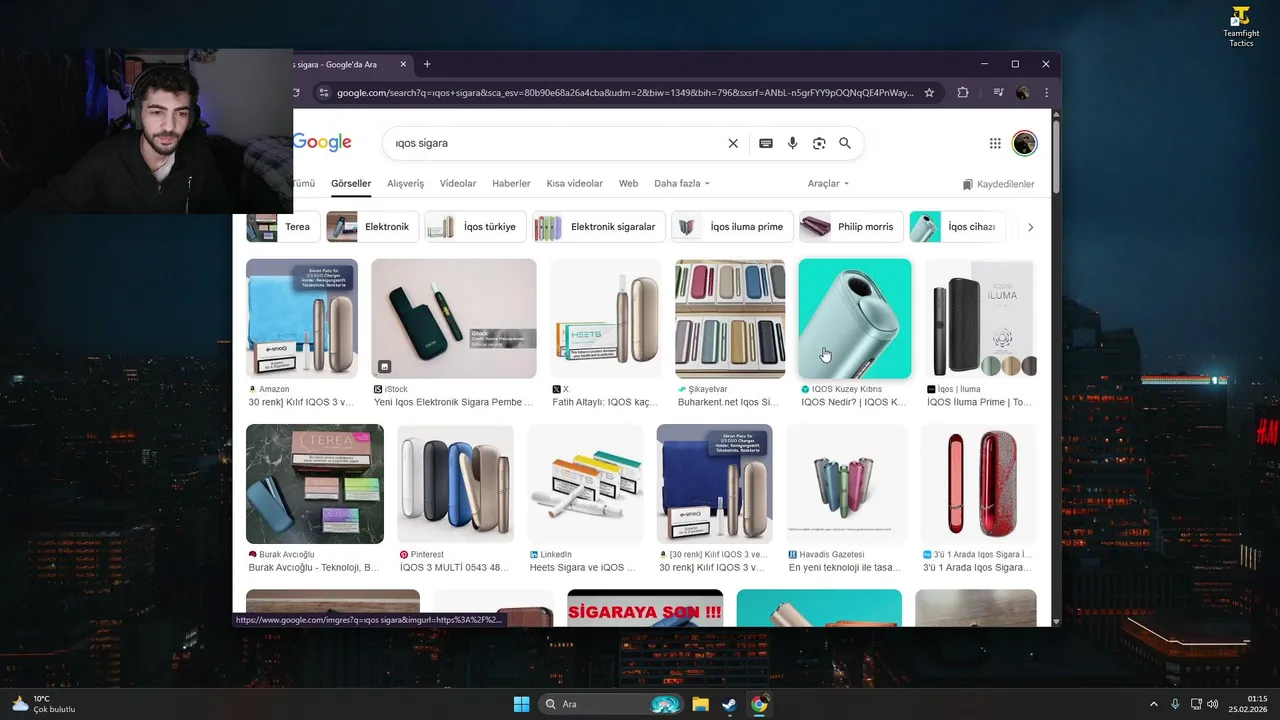Open Chrome media controls icon

pos(998,92)
